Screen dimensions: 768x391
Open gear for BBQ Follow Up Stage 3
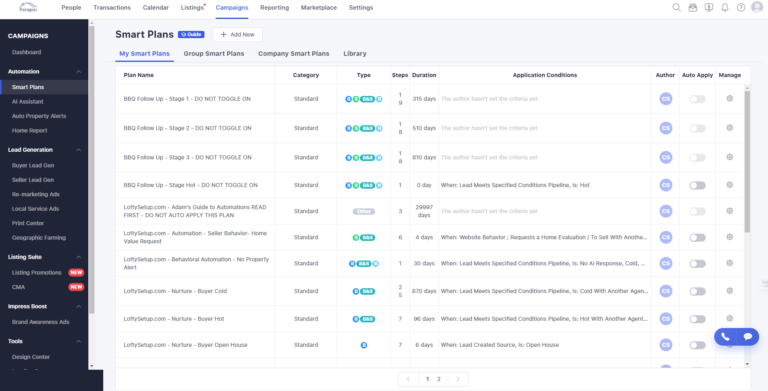click(x=729, y=157)
